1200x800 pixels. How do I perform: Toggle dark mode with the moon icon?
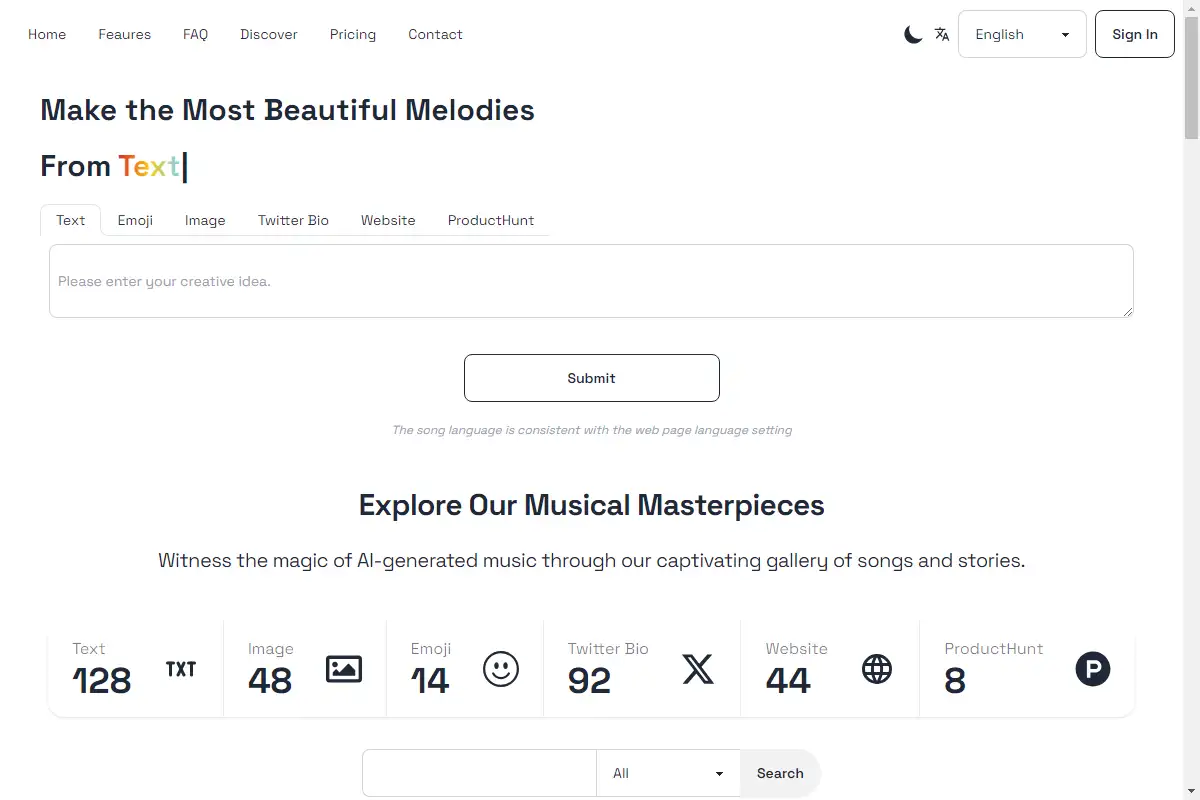pyautogui.click(x=913, y=34)
